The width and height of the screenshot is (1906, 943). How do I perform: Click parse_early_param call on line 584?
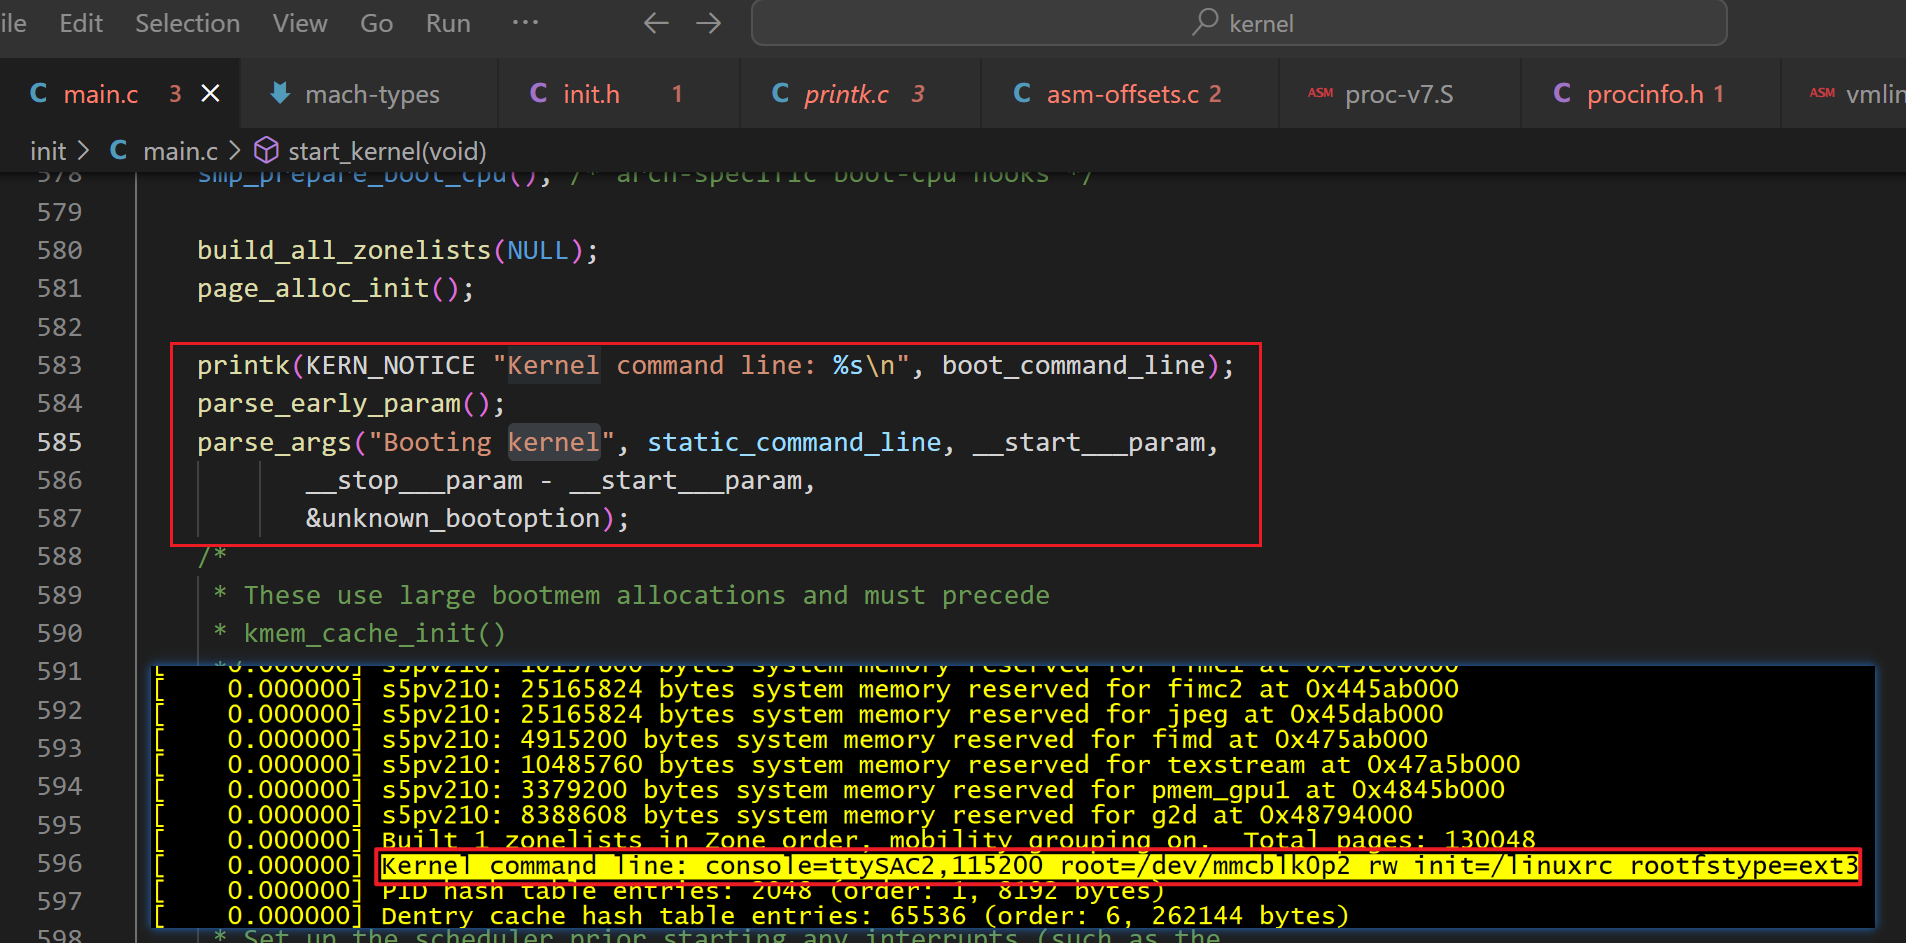(329, 404)
